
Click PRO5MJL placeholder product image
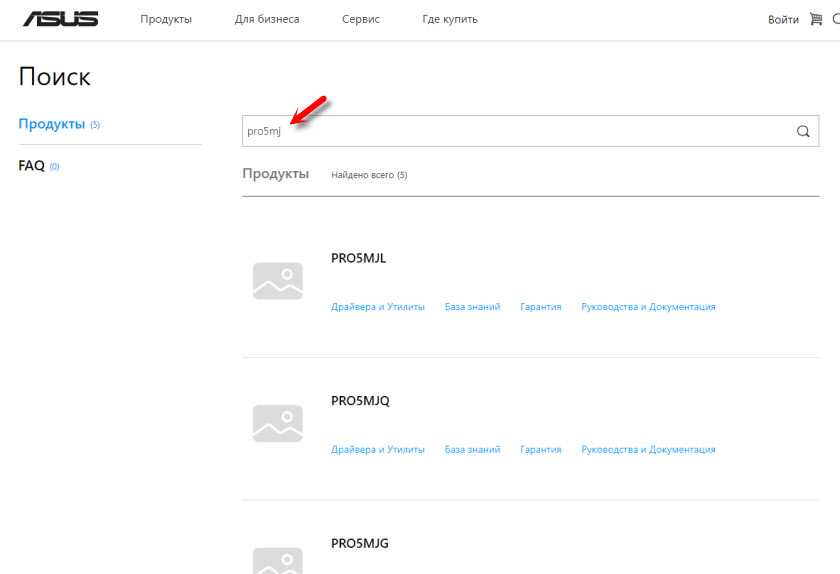pyautogui.click(x=278, y=281)
